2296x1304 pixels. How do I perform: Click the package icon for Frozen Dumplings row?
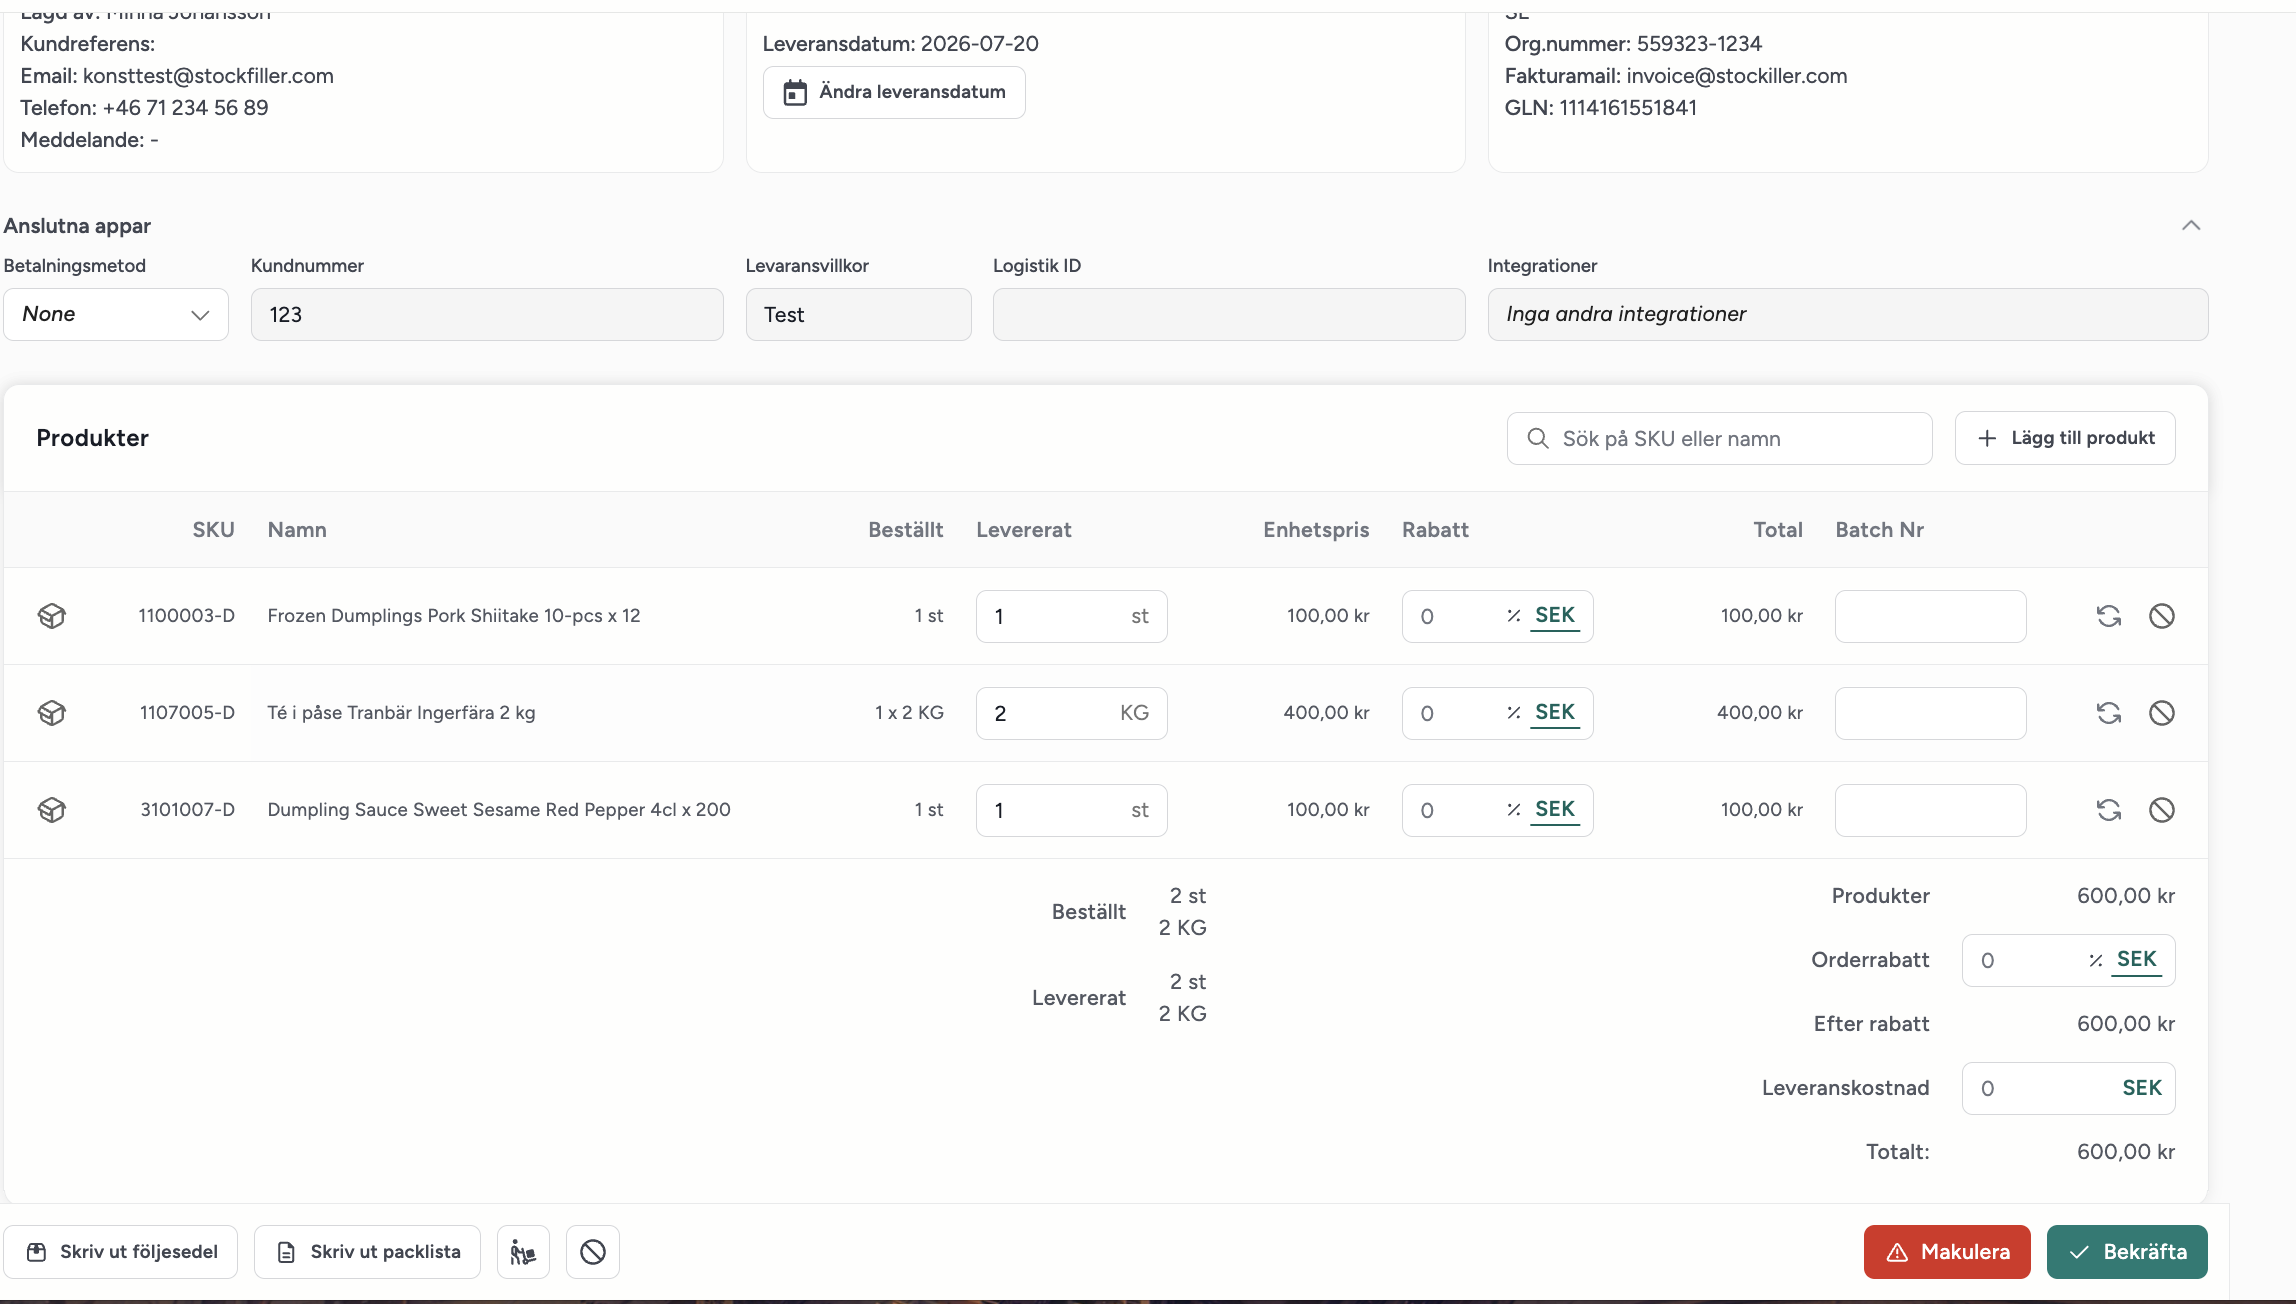(x=52, y=616)
